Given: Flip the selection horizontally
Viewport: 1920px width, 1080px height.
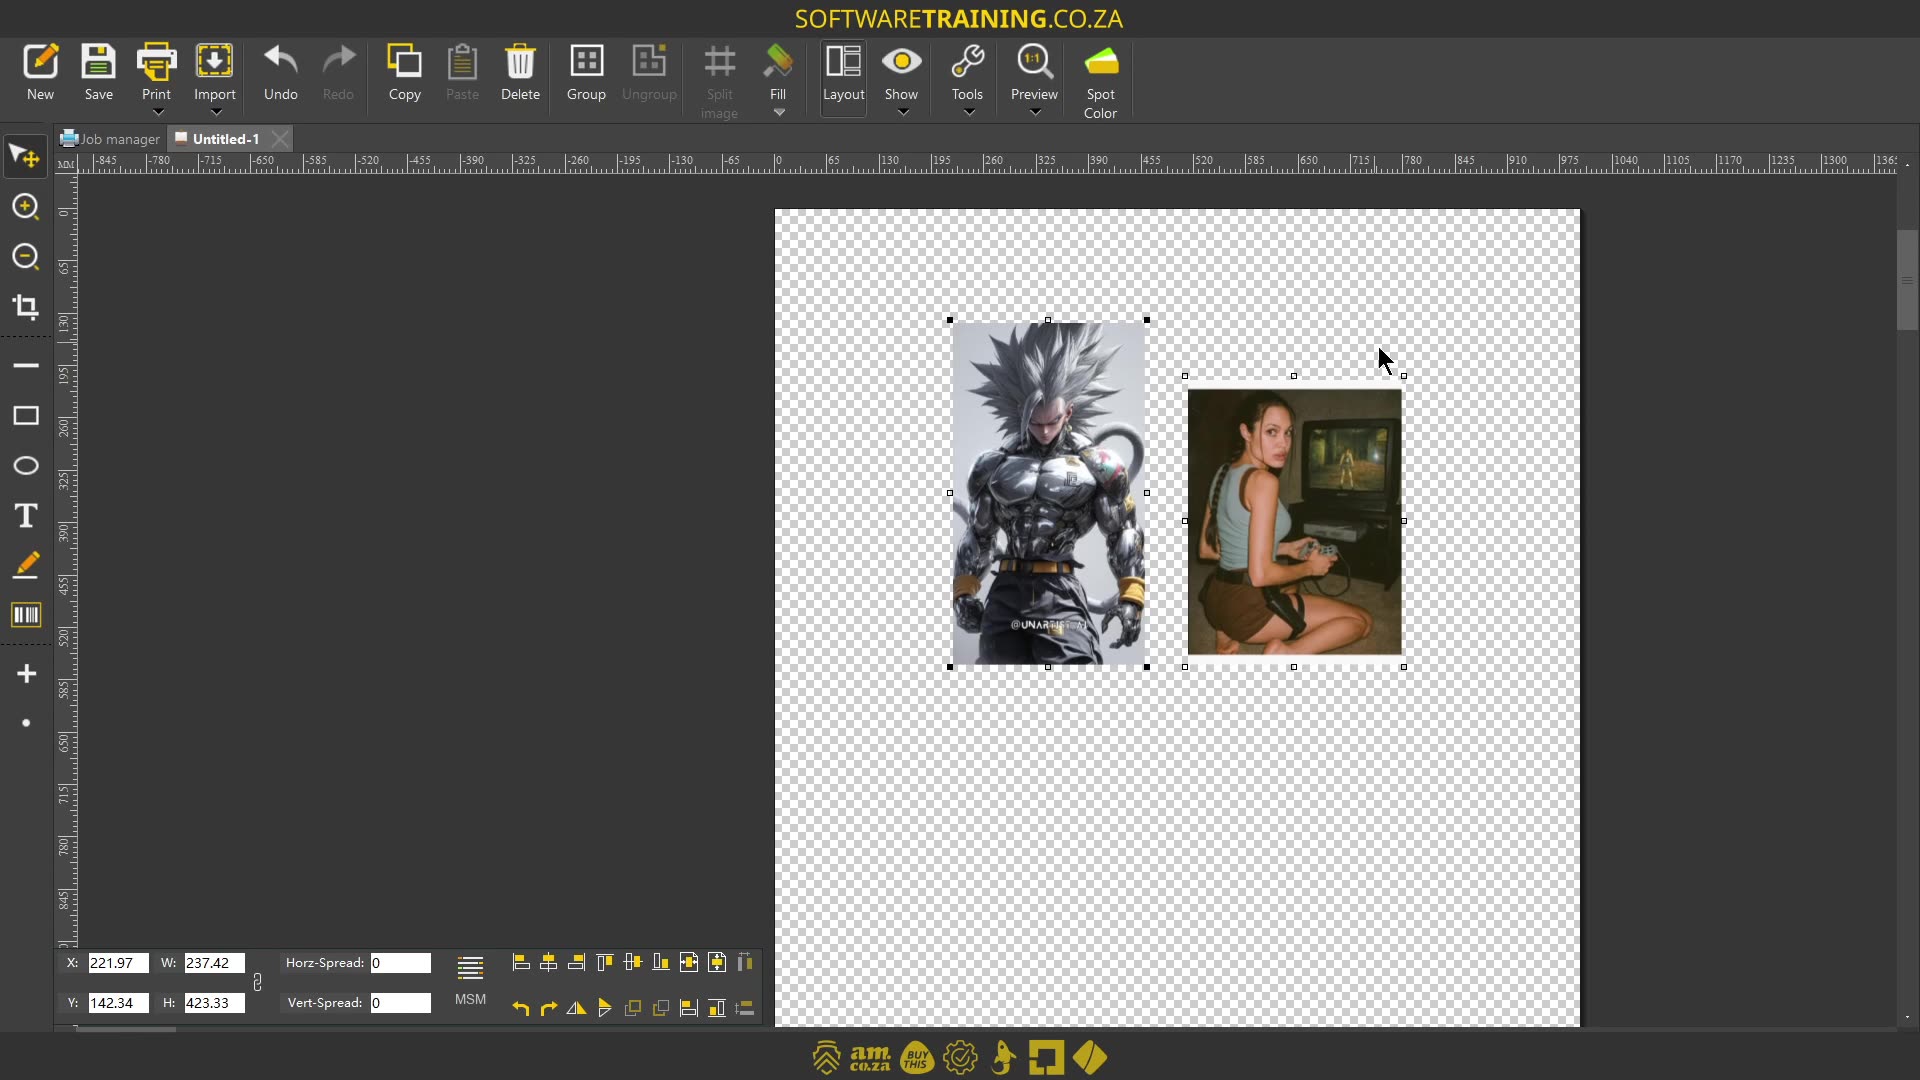Looking at the screenshot, I should 576,1008.
